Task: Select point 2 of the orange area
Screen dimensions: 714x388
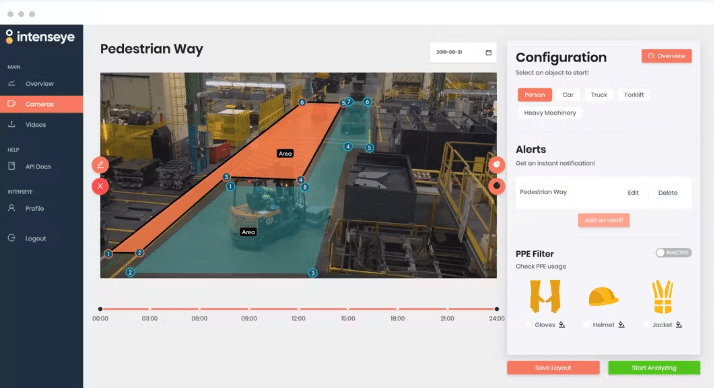Action: tap(140, 252)
